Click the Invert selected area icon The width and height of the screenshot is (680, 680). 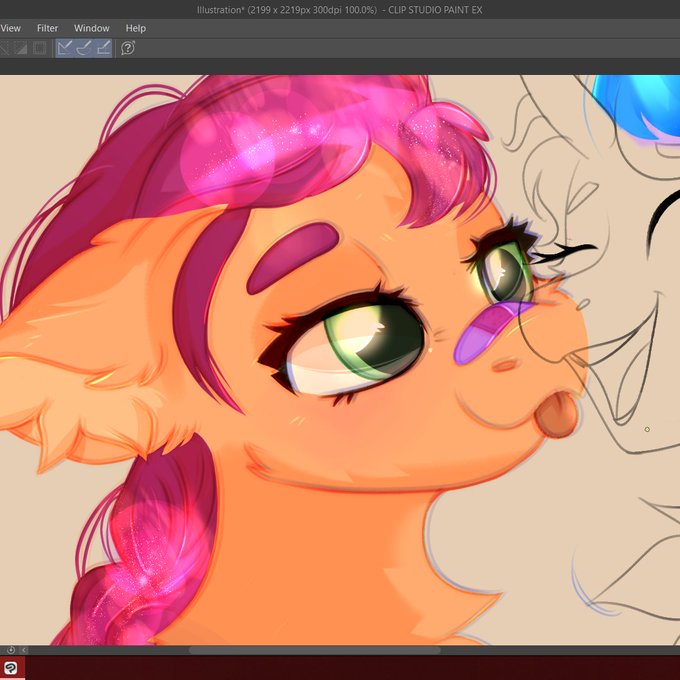20,48
